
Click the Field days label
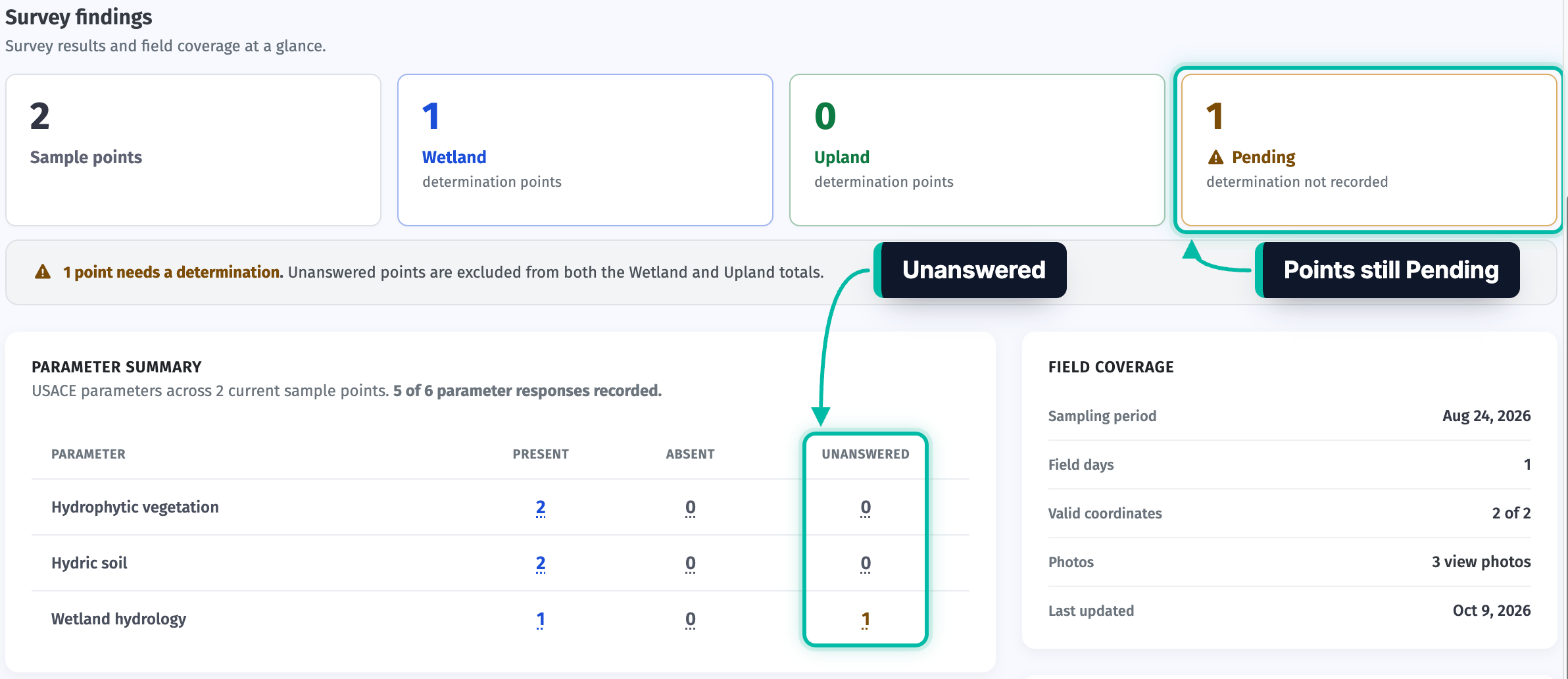coord(1081,465)
